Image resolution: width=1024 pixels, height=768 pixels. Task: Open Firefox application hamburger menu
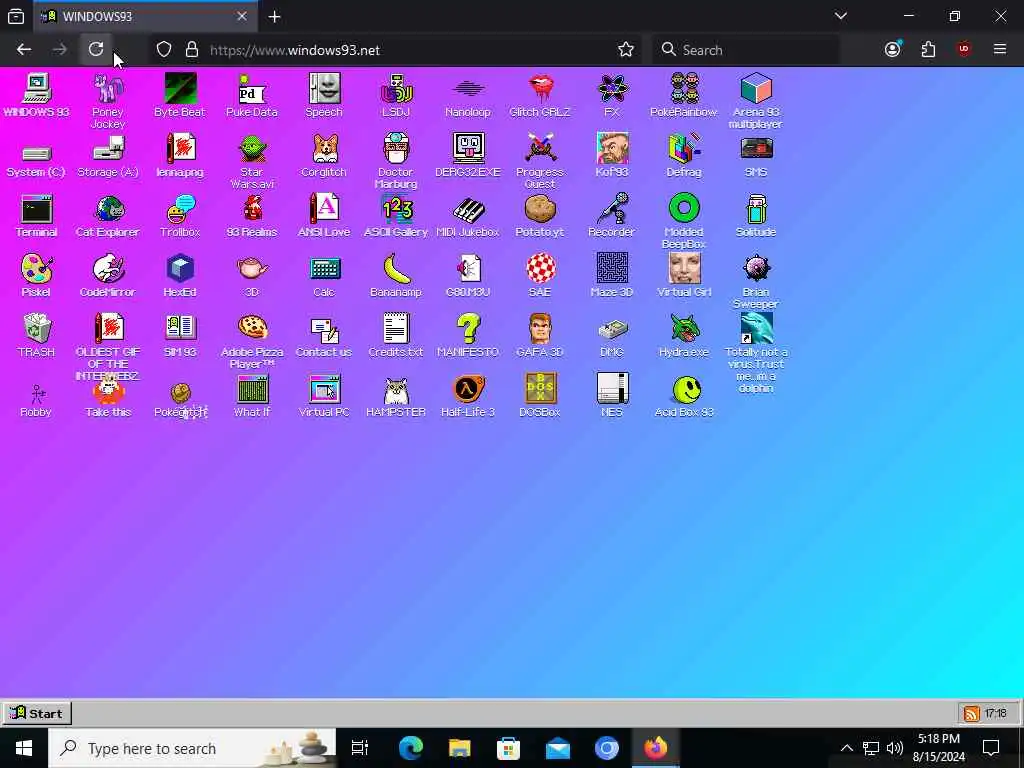click(x=999, y=50)
